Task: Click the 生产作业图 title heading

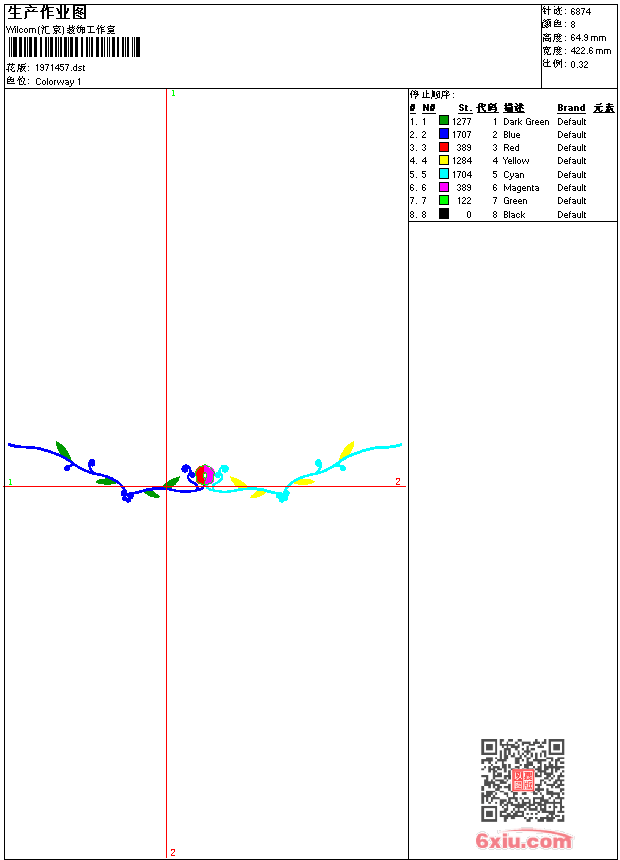Action: coord(47,13)
